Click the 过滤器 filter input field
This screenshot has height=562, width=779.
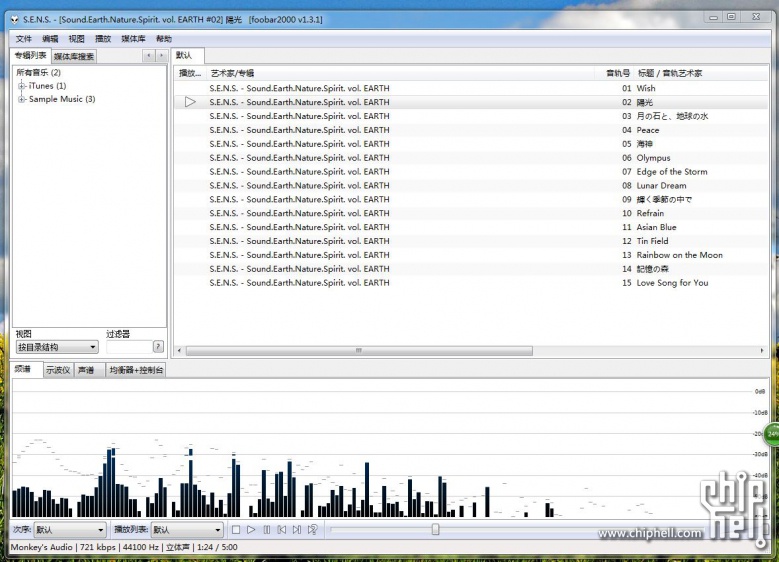pyautogui.click(x=129, y=346)
